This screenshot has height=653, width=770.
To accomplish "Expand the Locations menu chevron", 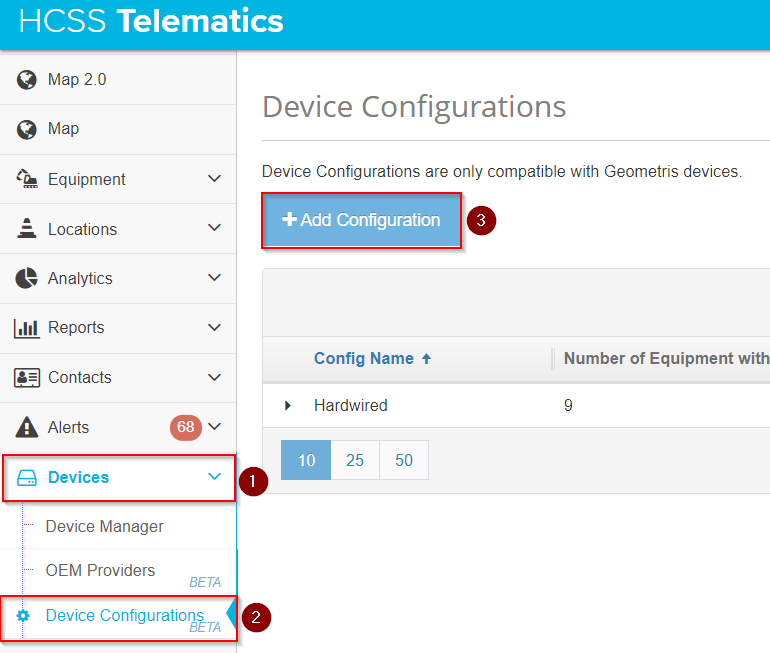I will pyautogui.click(x=214, y=228).
